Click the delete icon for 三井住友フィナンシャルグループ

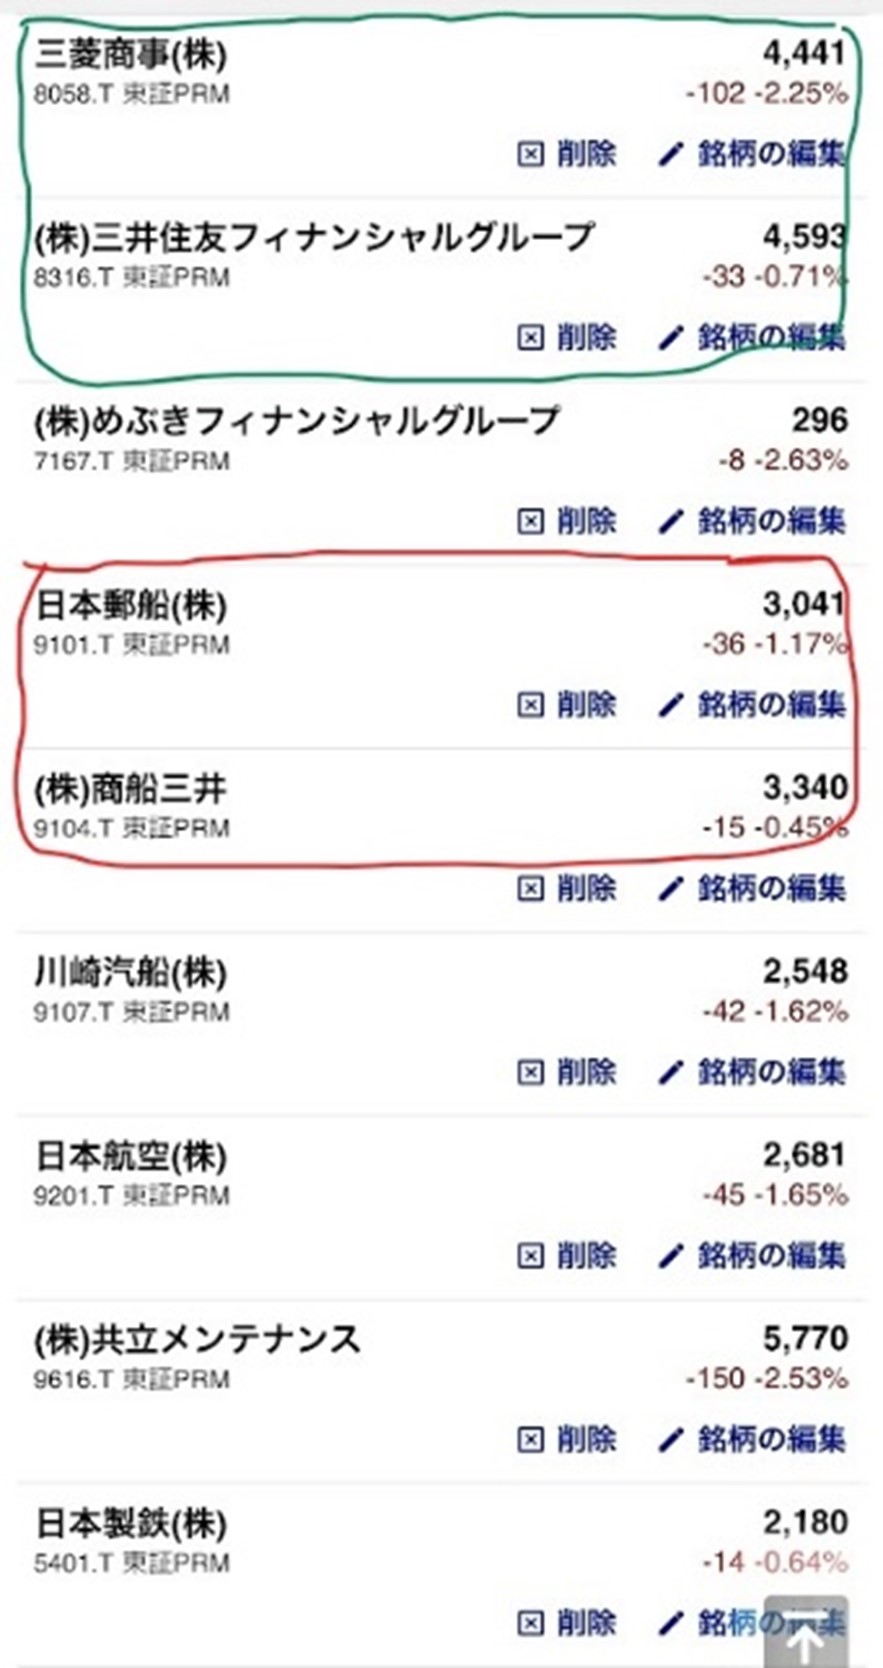pos(530,338)
